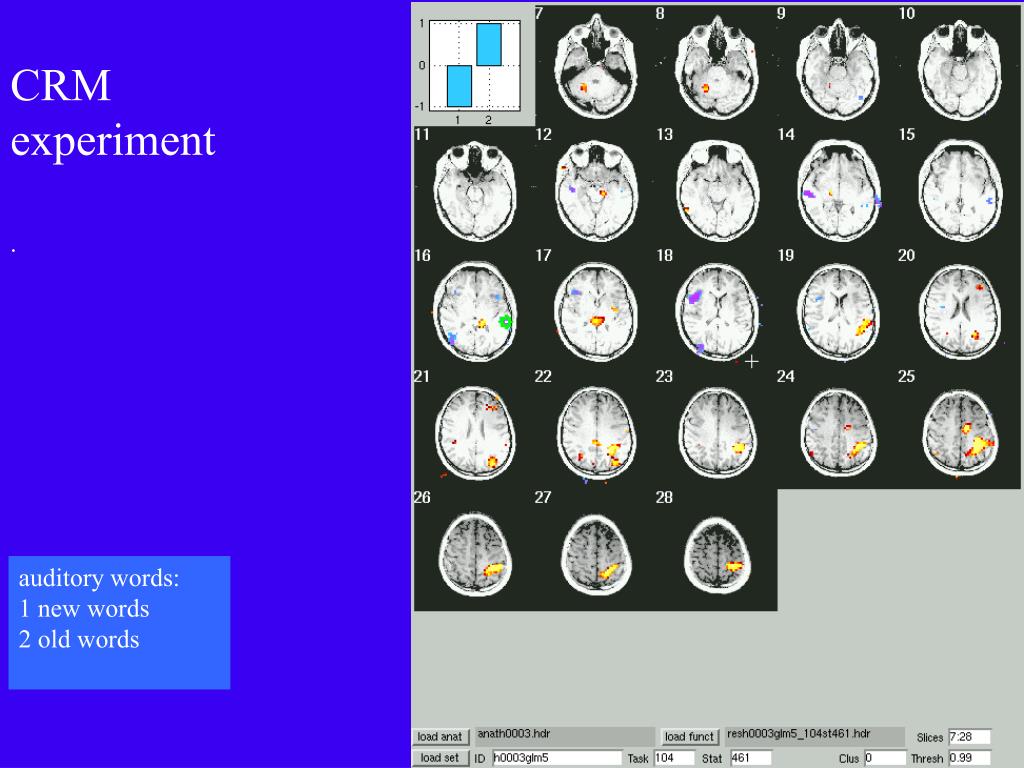Click the yellow activation cluster on slice 25

(x=979, y=445)
